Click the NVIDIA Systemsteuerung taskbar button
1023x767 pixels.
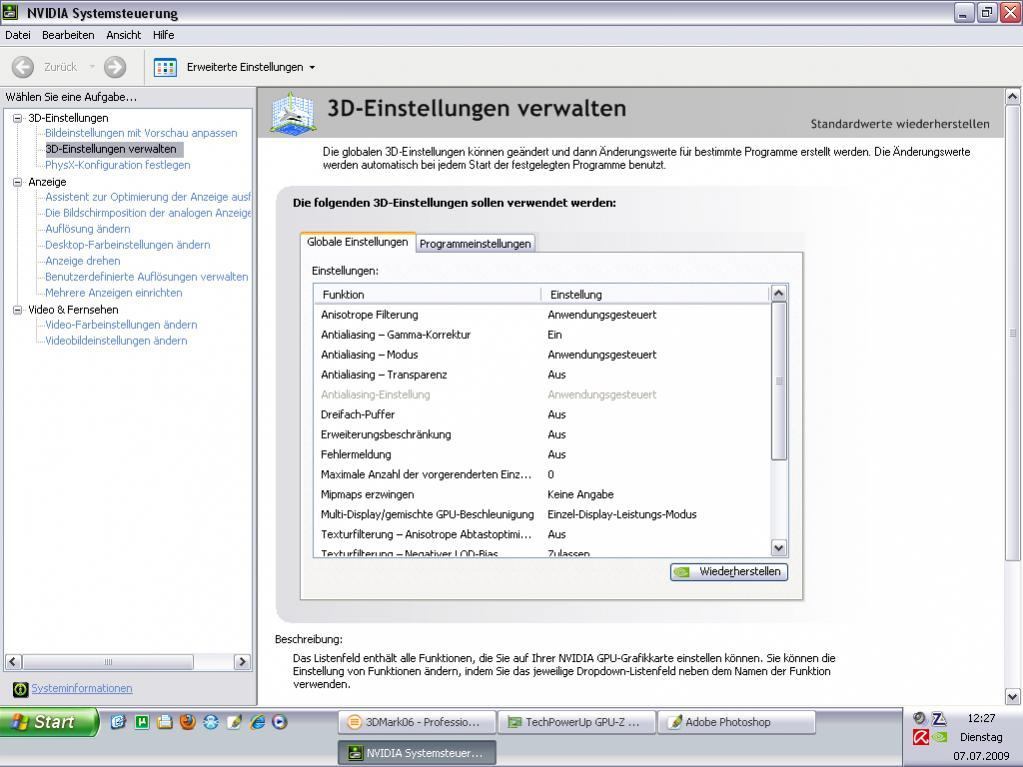pos(417,753)
